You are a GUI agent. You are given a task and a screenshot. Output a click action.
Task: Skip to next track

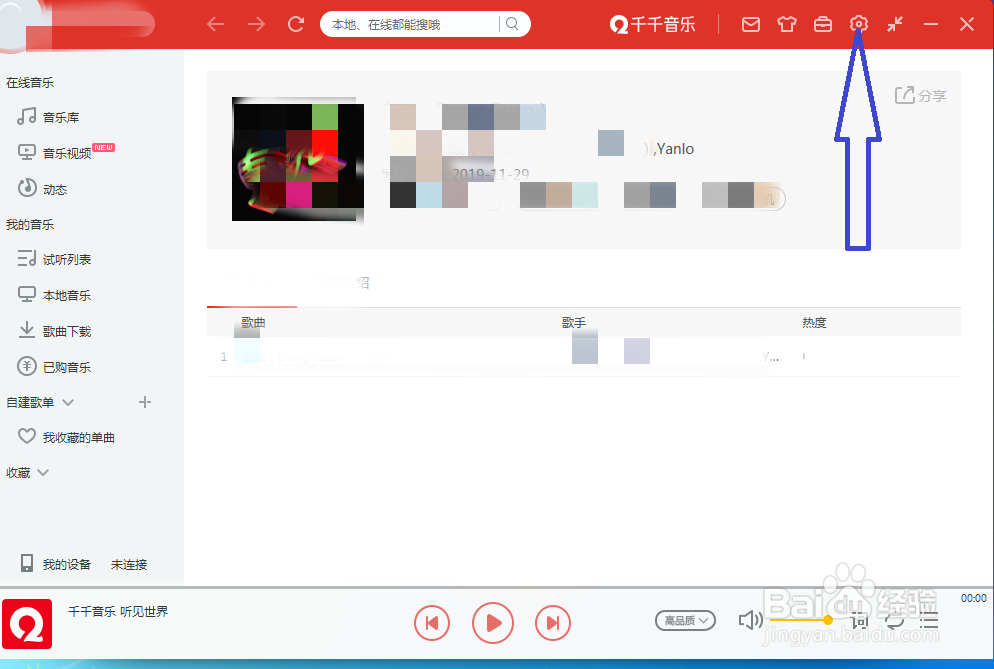(553, 623)
